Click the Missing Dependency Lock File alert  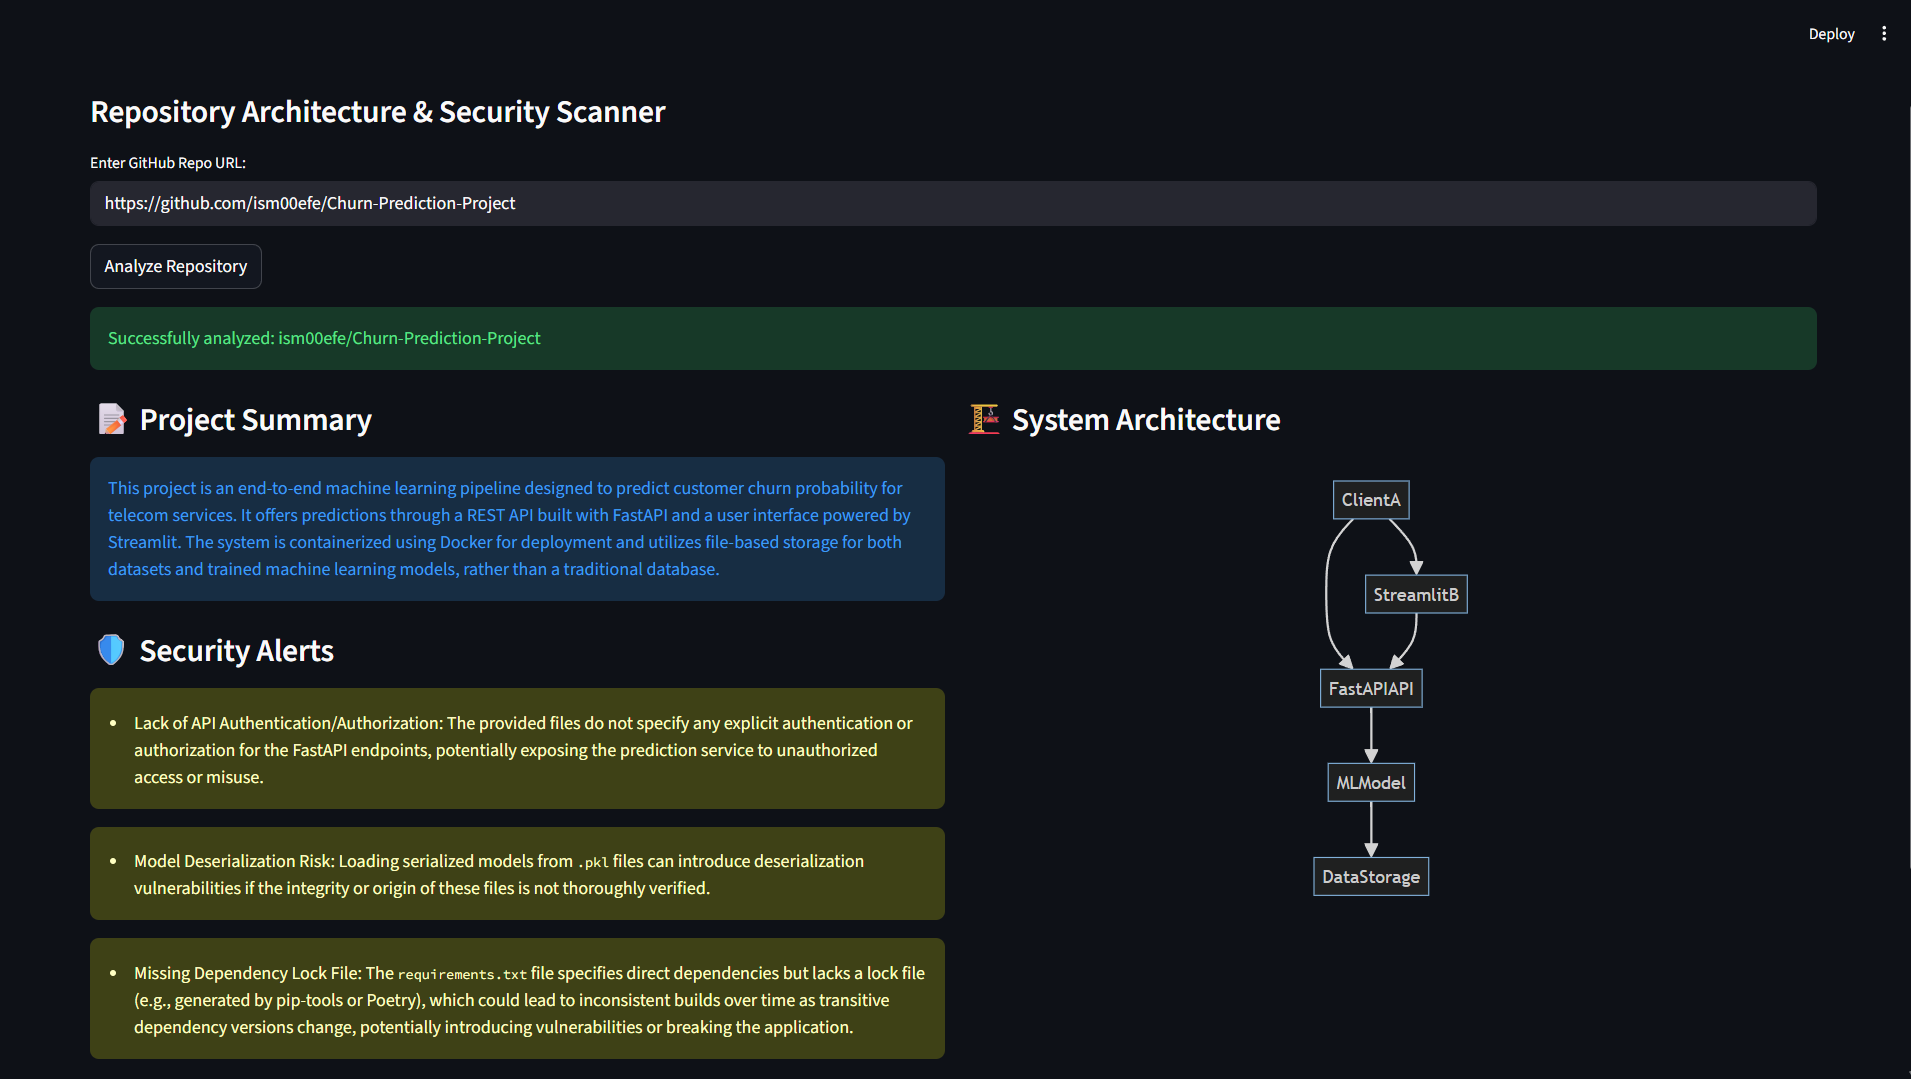click(x=517, y=999)
